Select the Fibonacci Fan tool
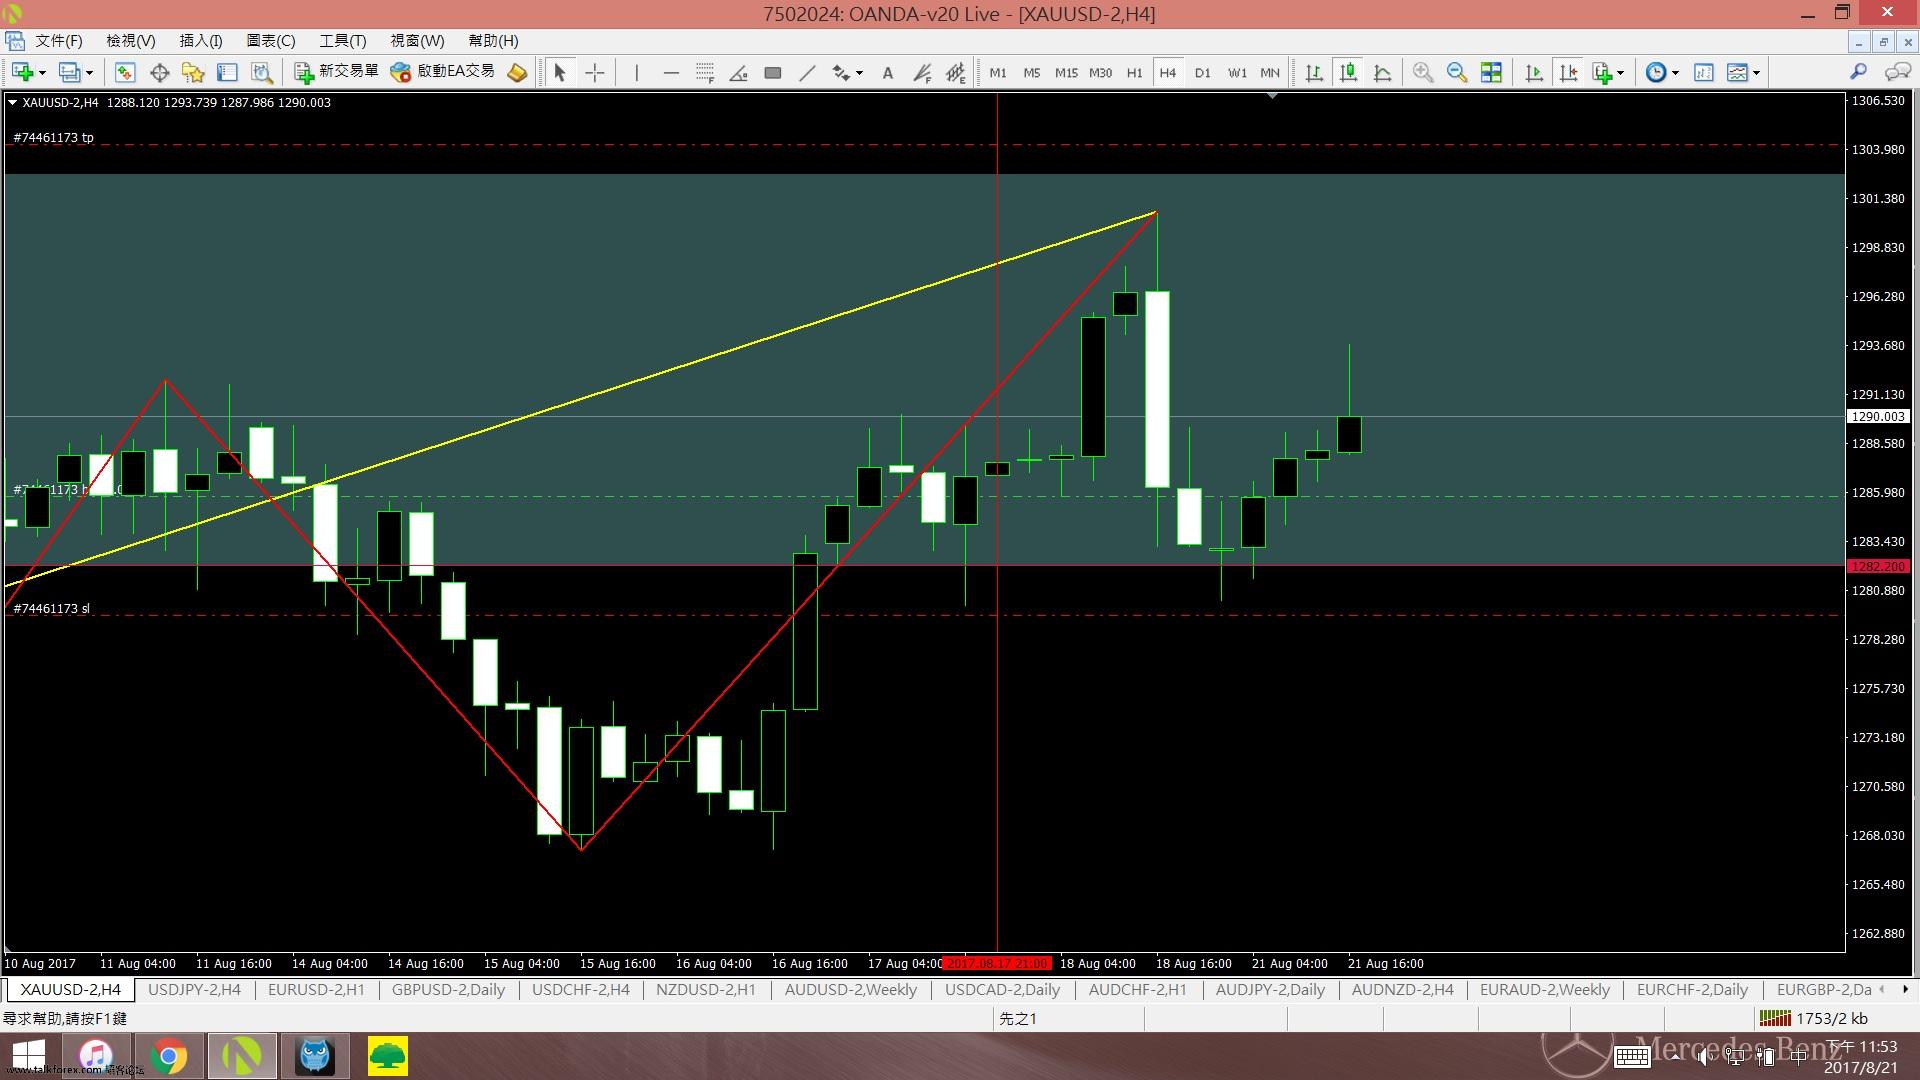This screenshot has height=1080, width=1920. (x=922, y=72)
